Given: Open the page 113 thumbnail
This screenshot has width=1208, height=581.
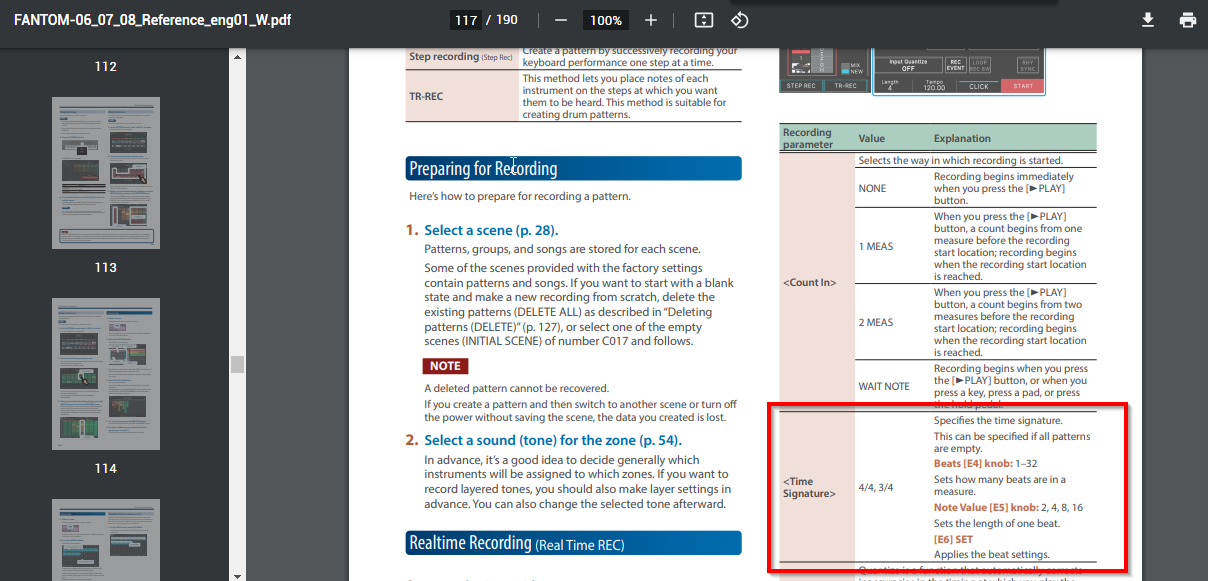Looking at the screenshot, I should [106, 173].
